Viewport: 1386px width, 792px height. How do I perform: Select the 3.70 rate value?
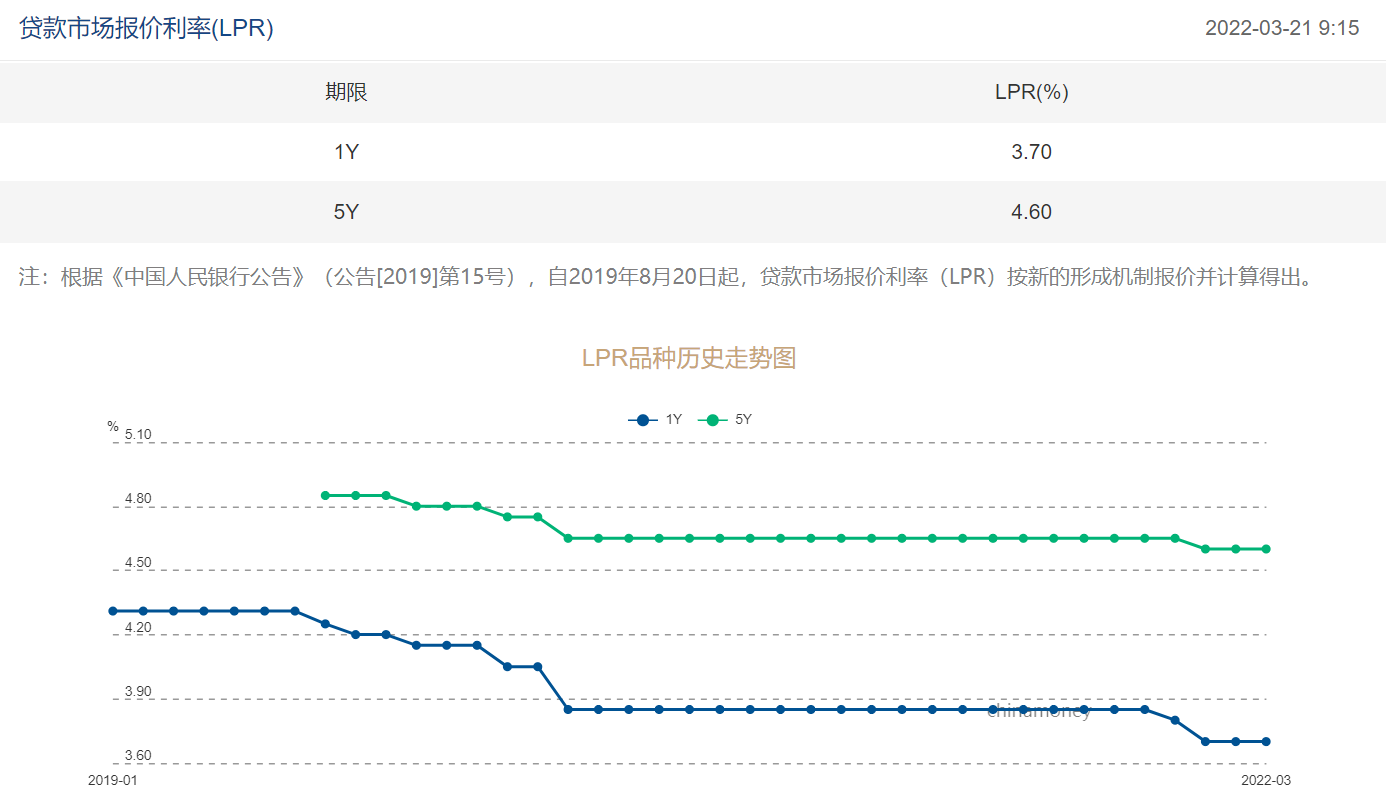click(1032, 152)
